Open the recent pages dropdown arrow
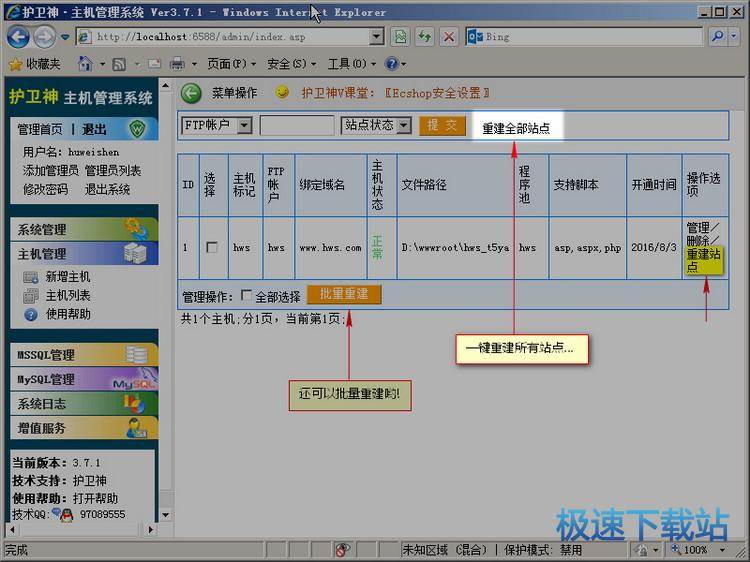This screenshot has height=562, width=750. tap(65, 37)
